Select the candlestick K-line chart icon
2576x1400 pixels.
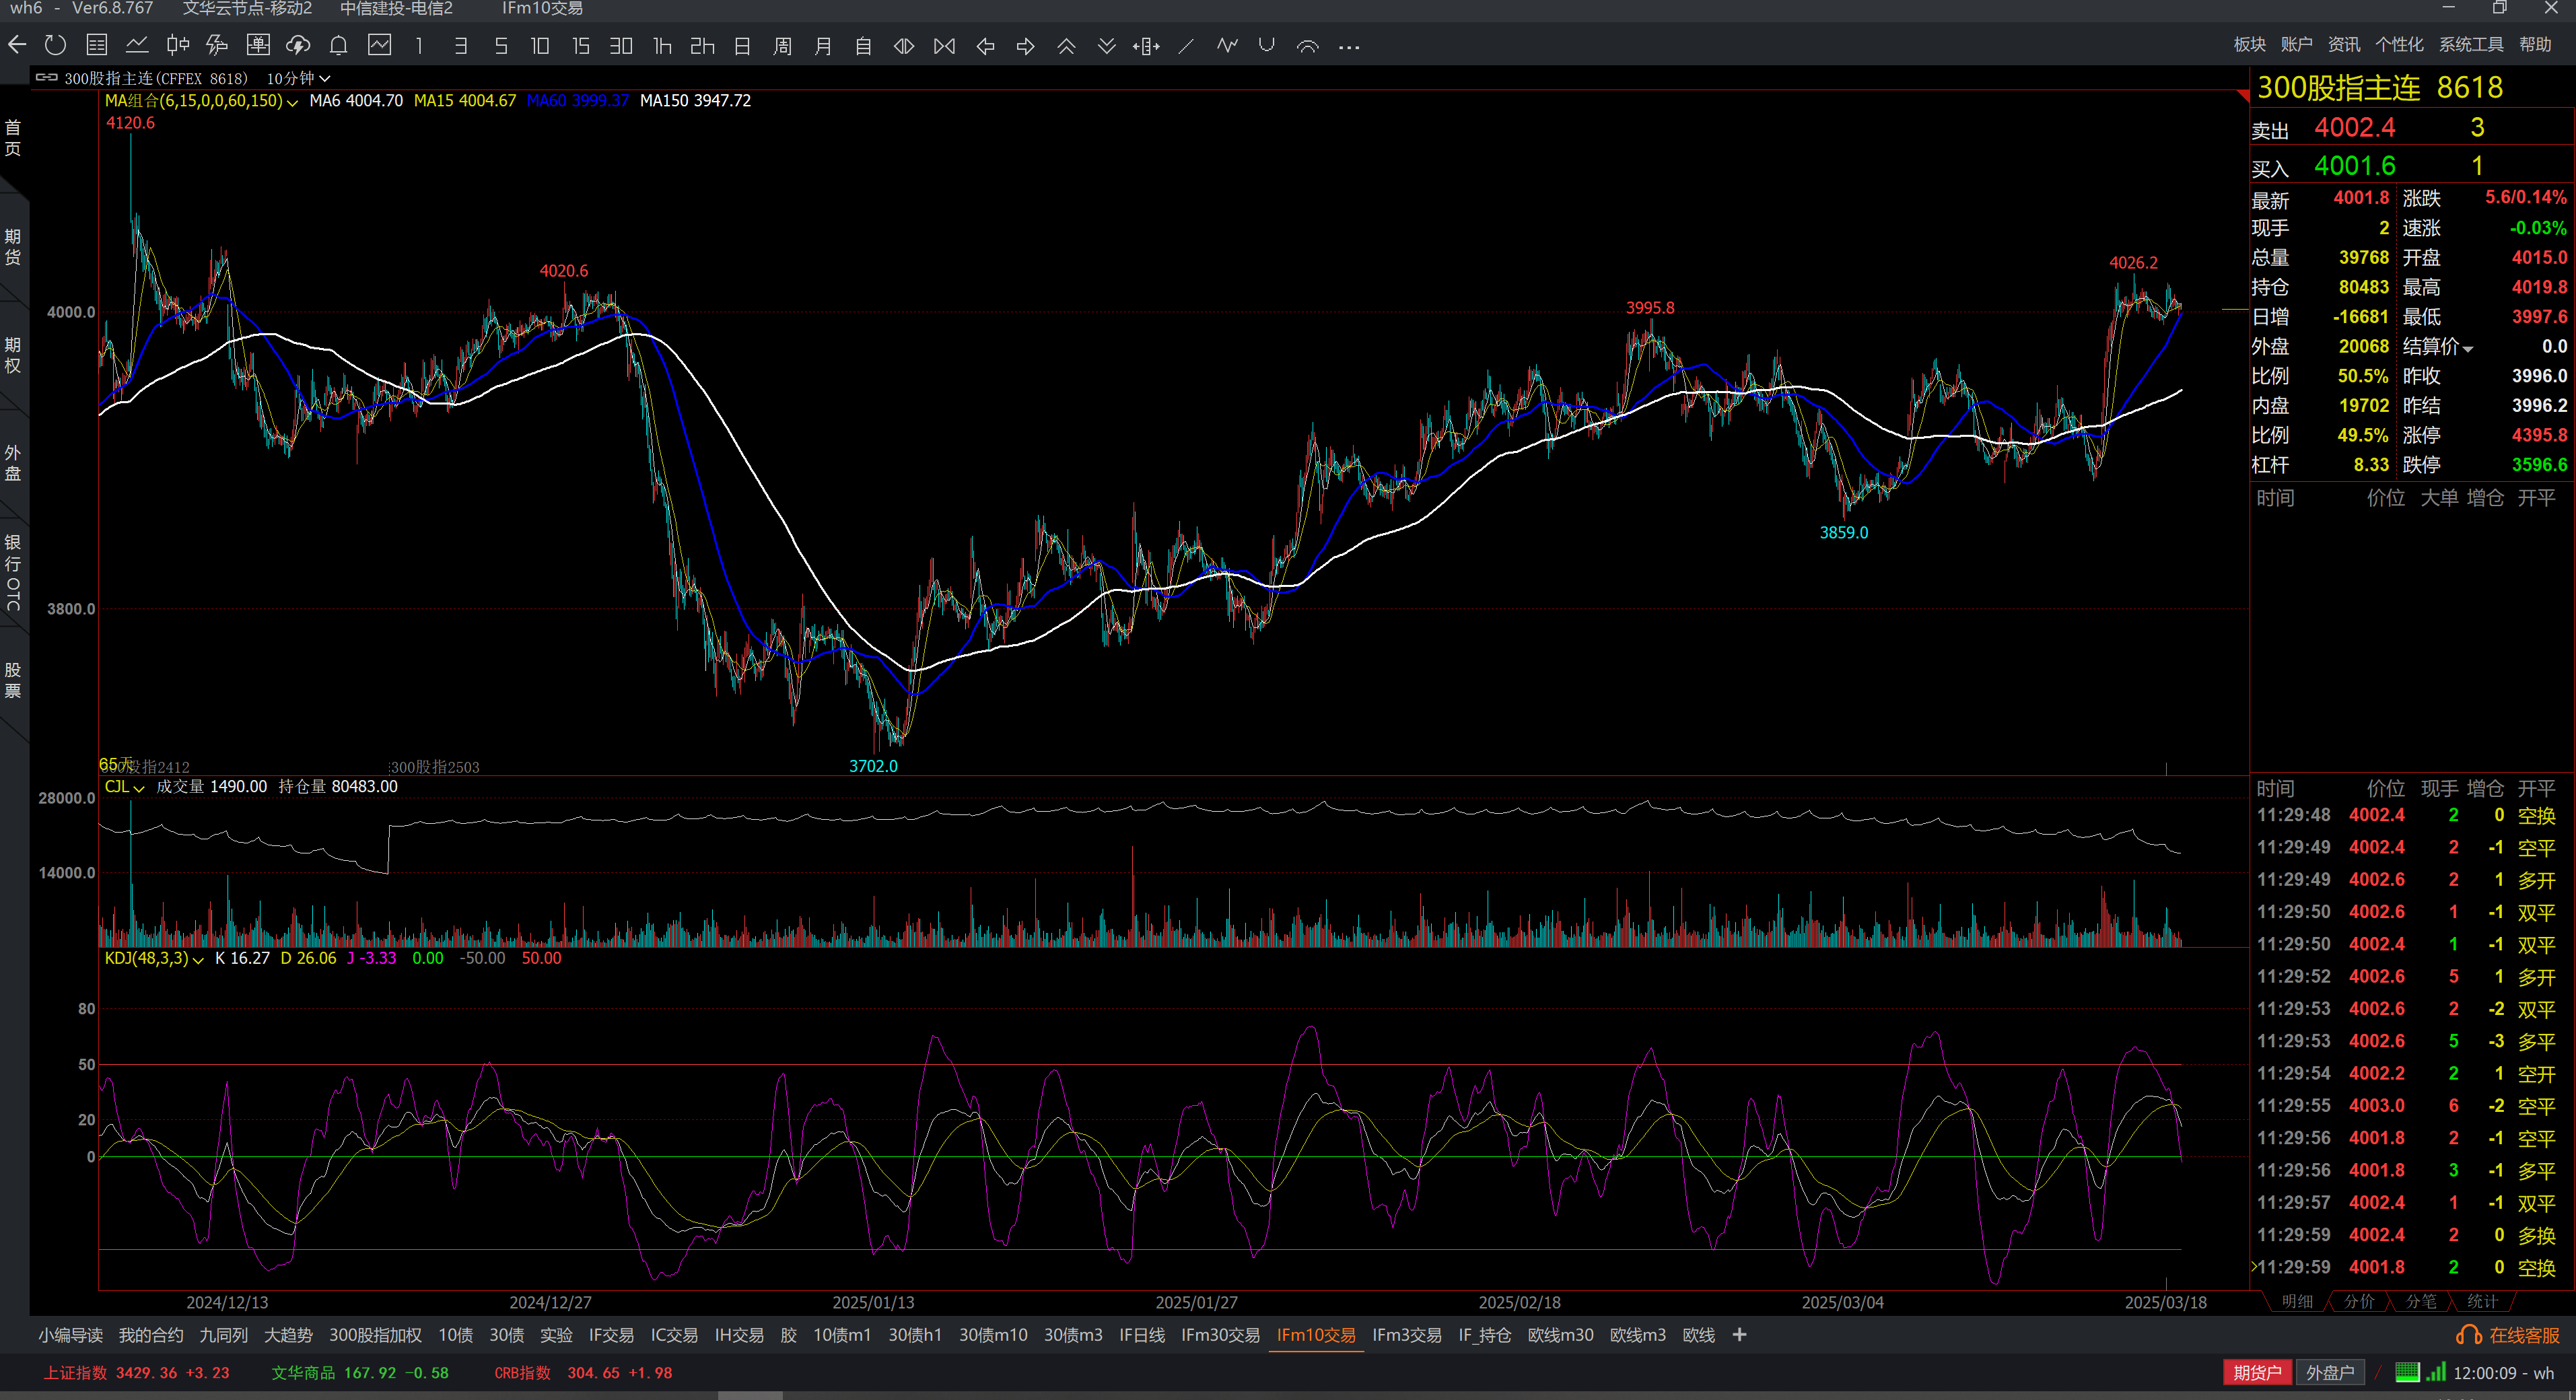point(178,45)
